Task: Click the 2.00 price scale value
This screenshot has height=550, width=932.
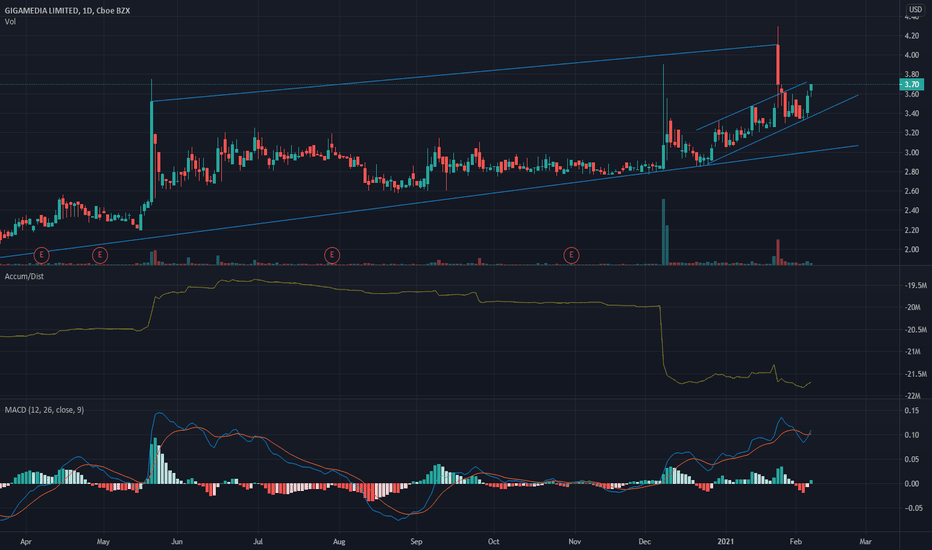Action: click(912, 250)
